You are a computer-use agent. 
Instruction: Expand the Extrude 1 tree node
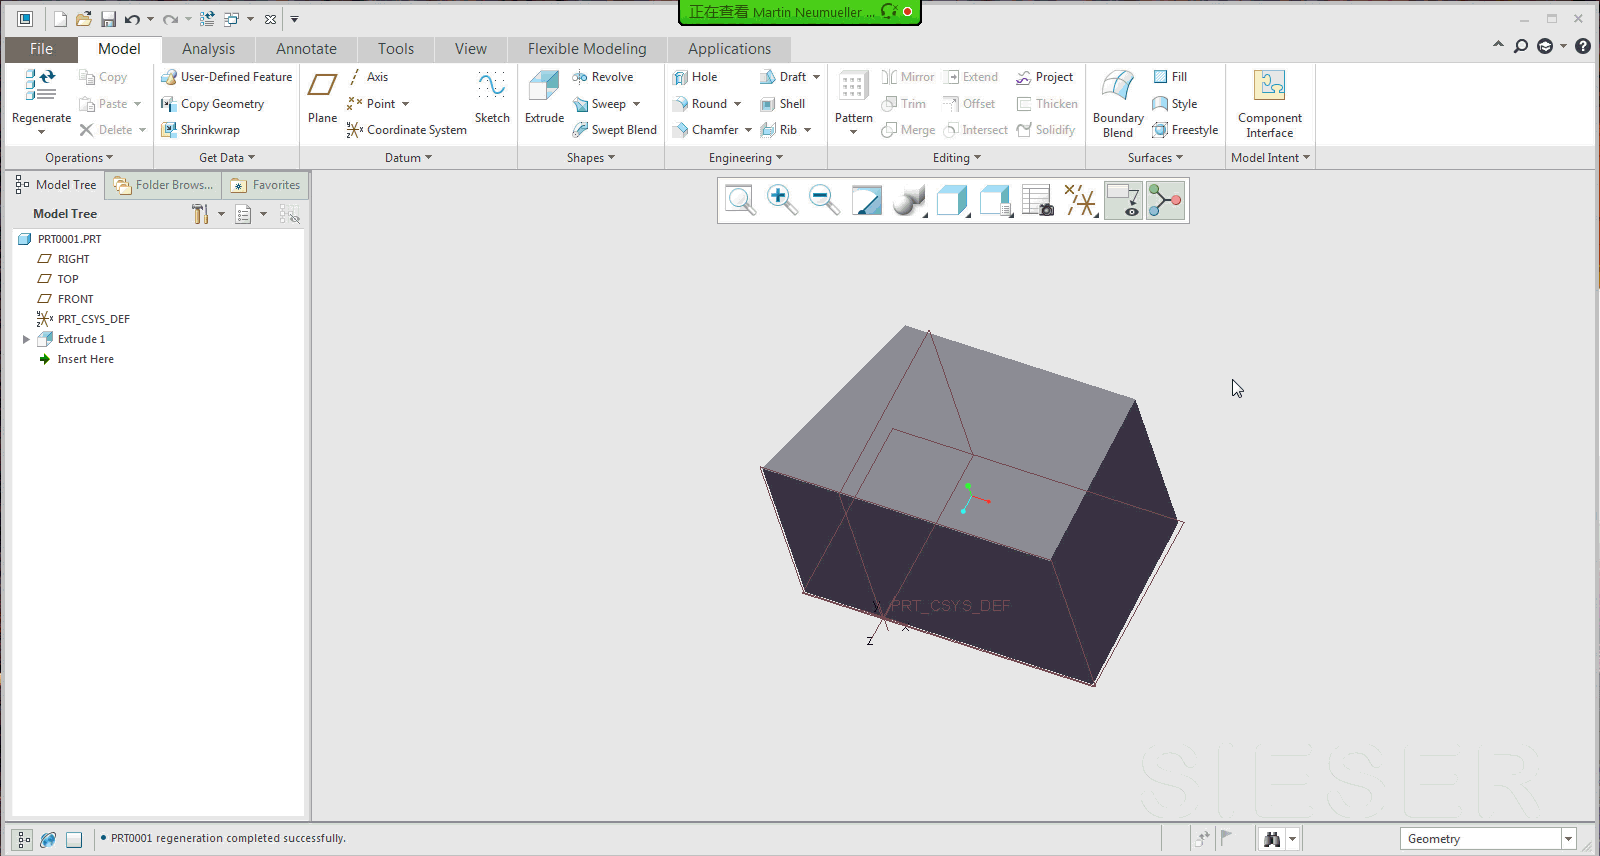tap(26, 339)
